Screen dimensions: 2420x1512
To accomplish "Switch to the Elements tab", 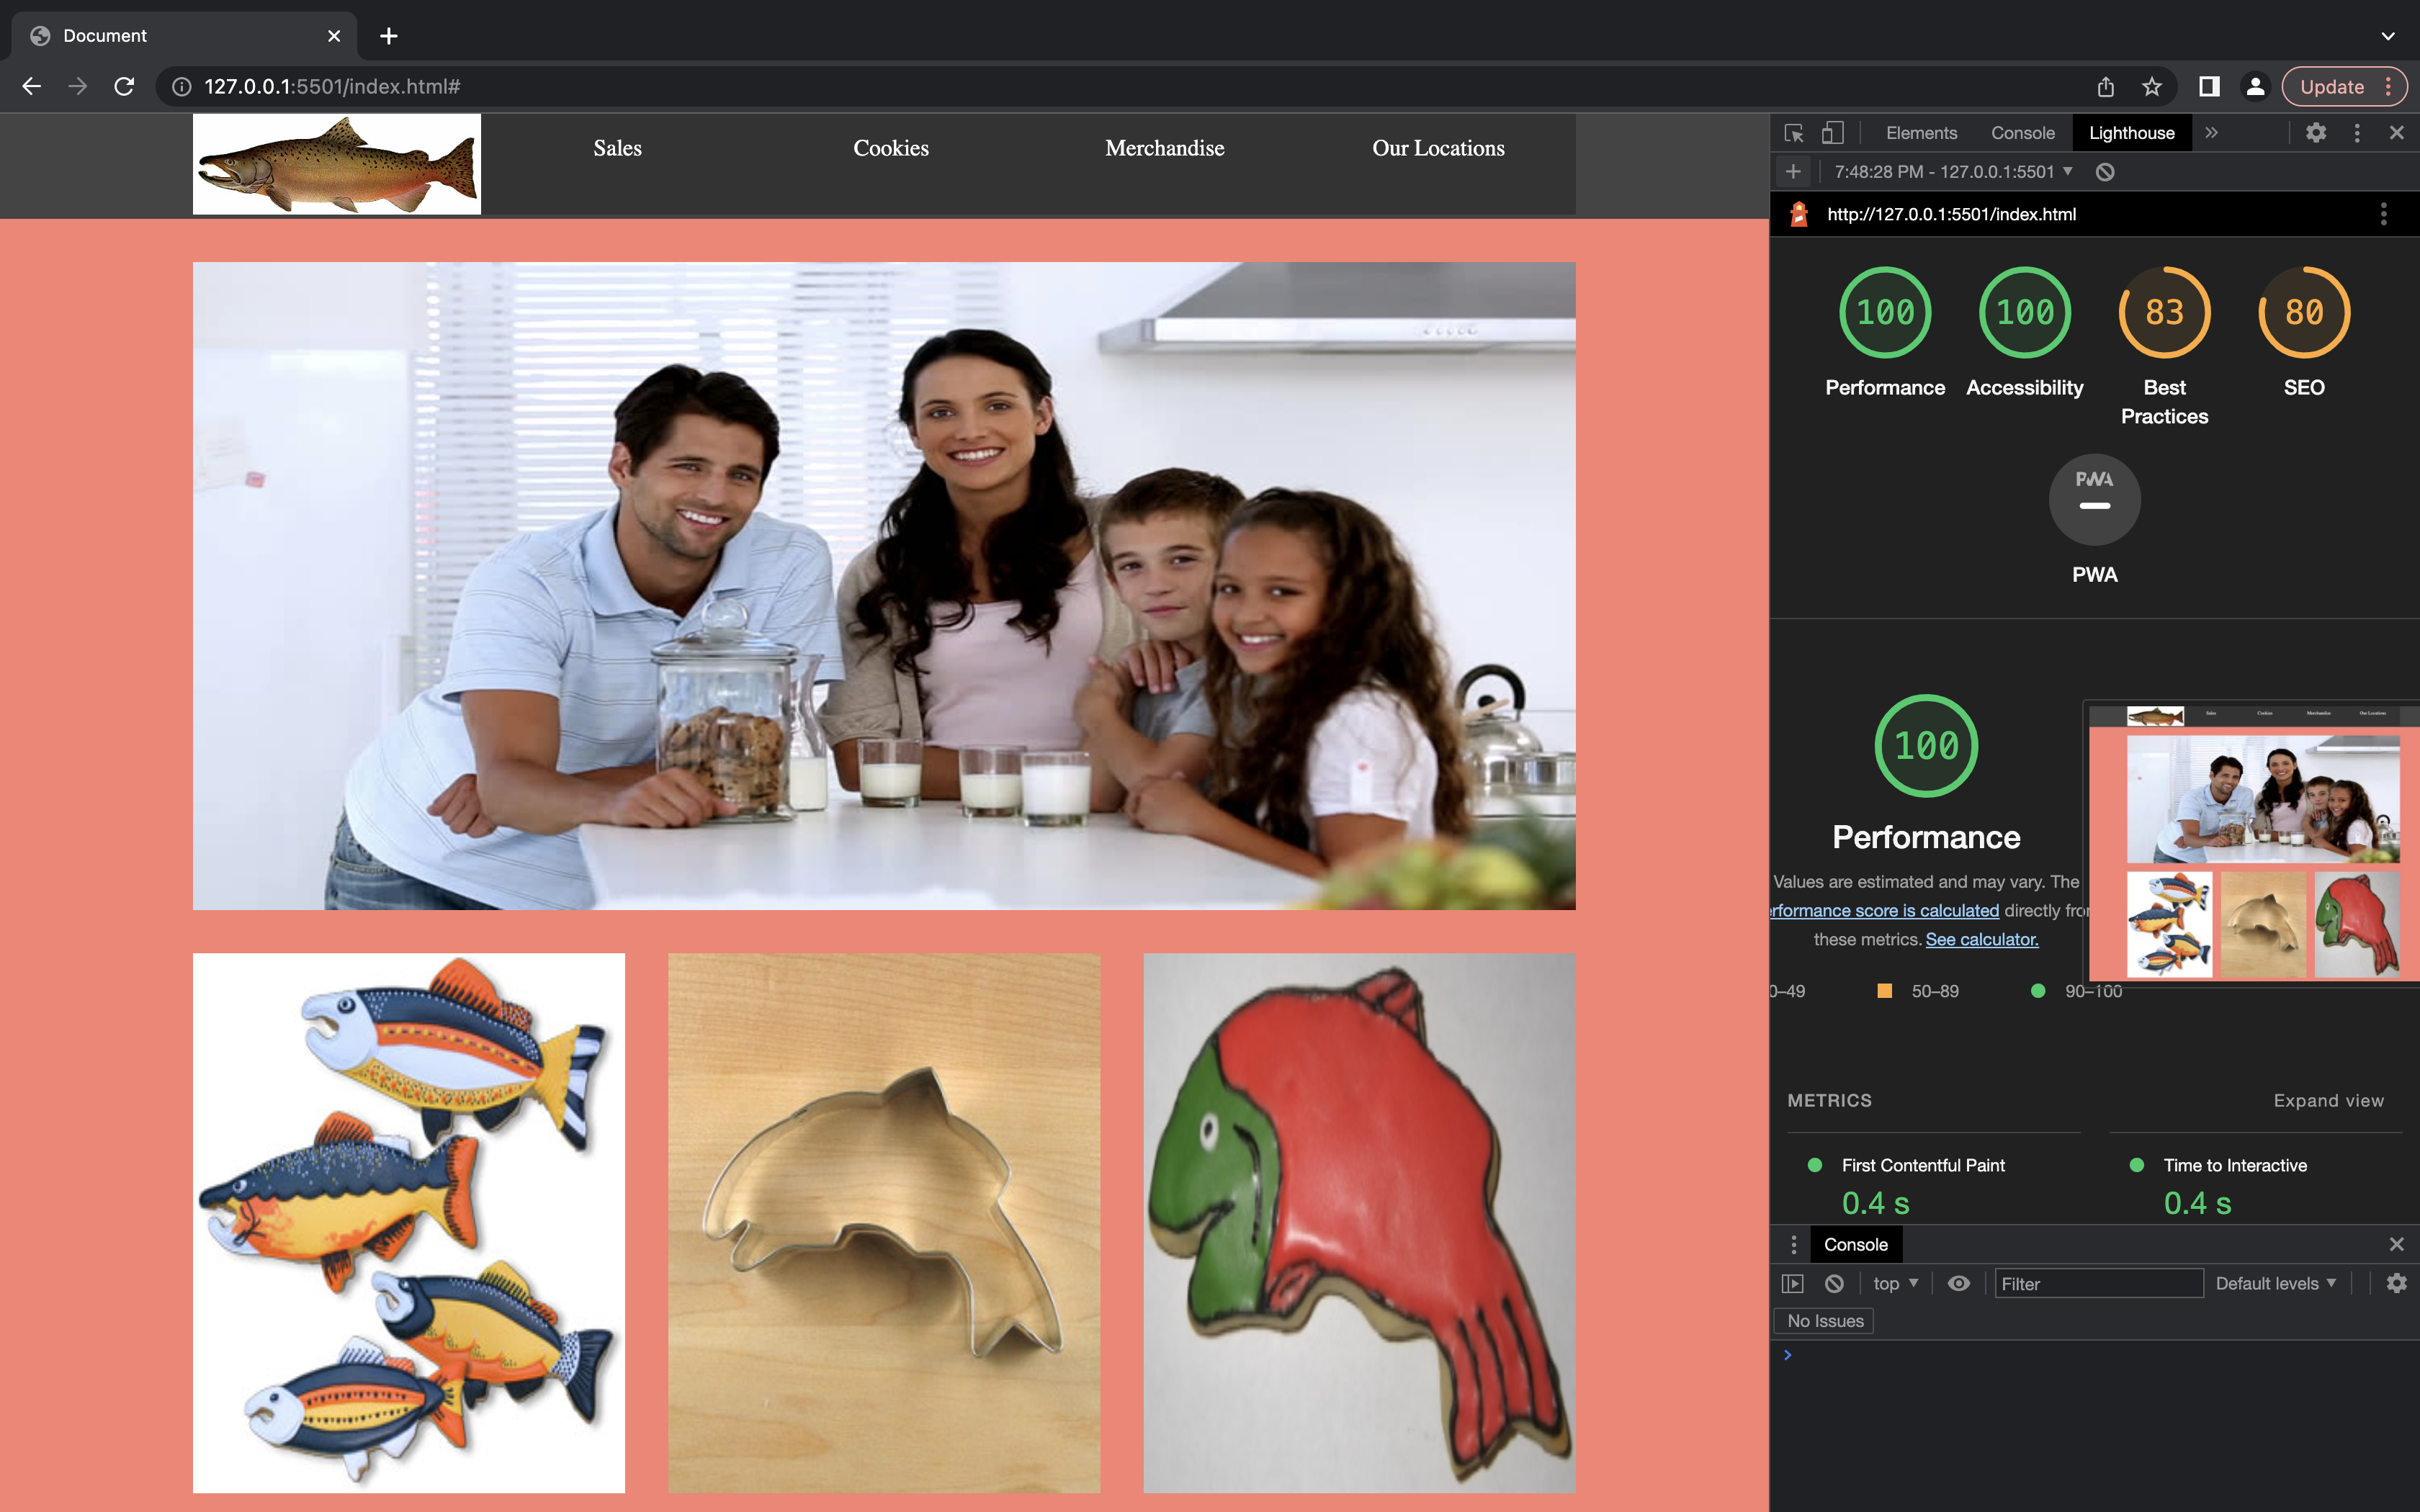I will (x=1921, y=133).
